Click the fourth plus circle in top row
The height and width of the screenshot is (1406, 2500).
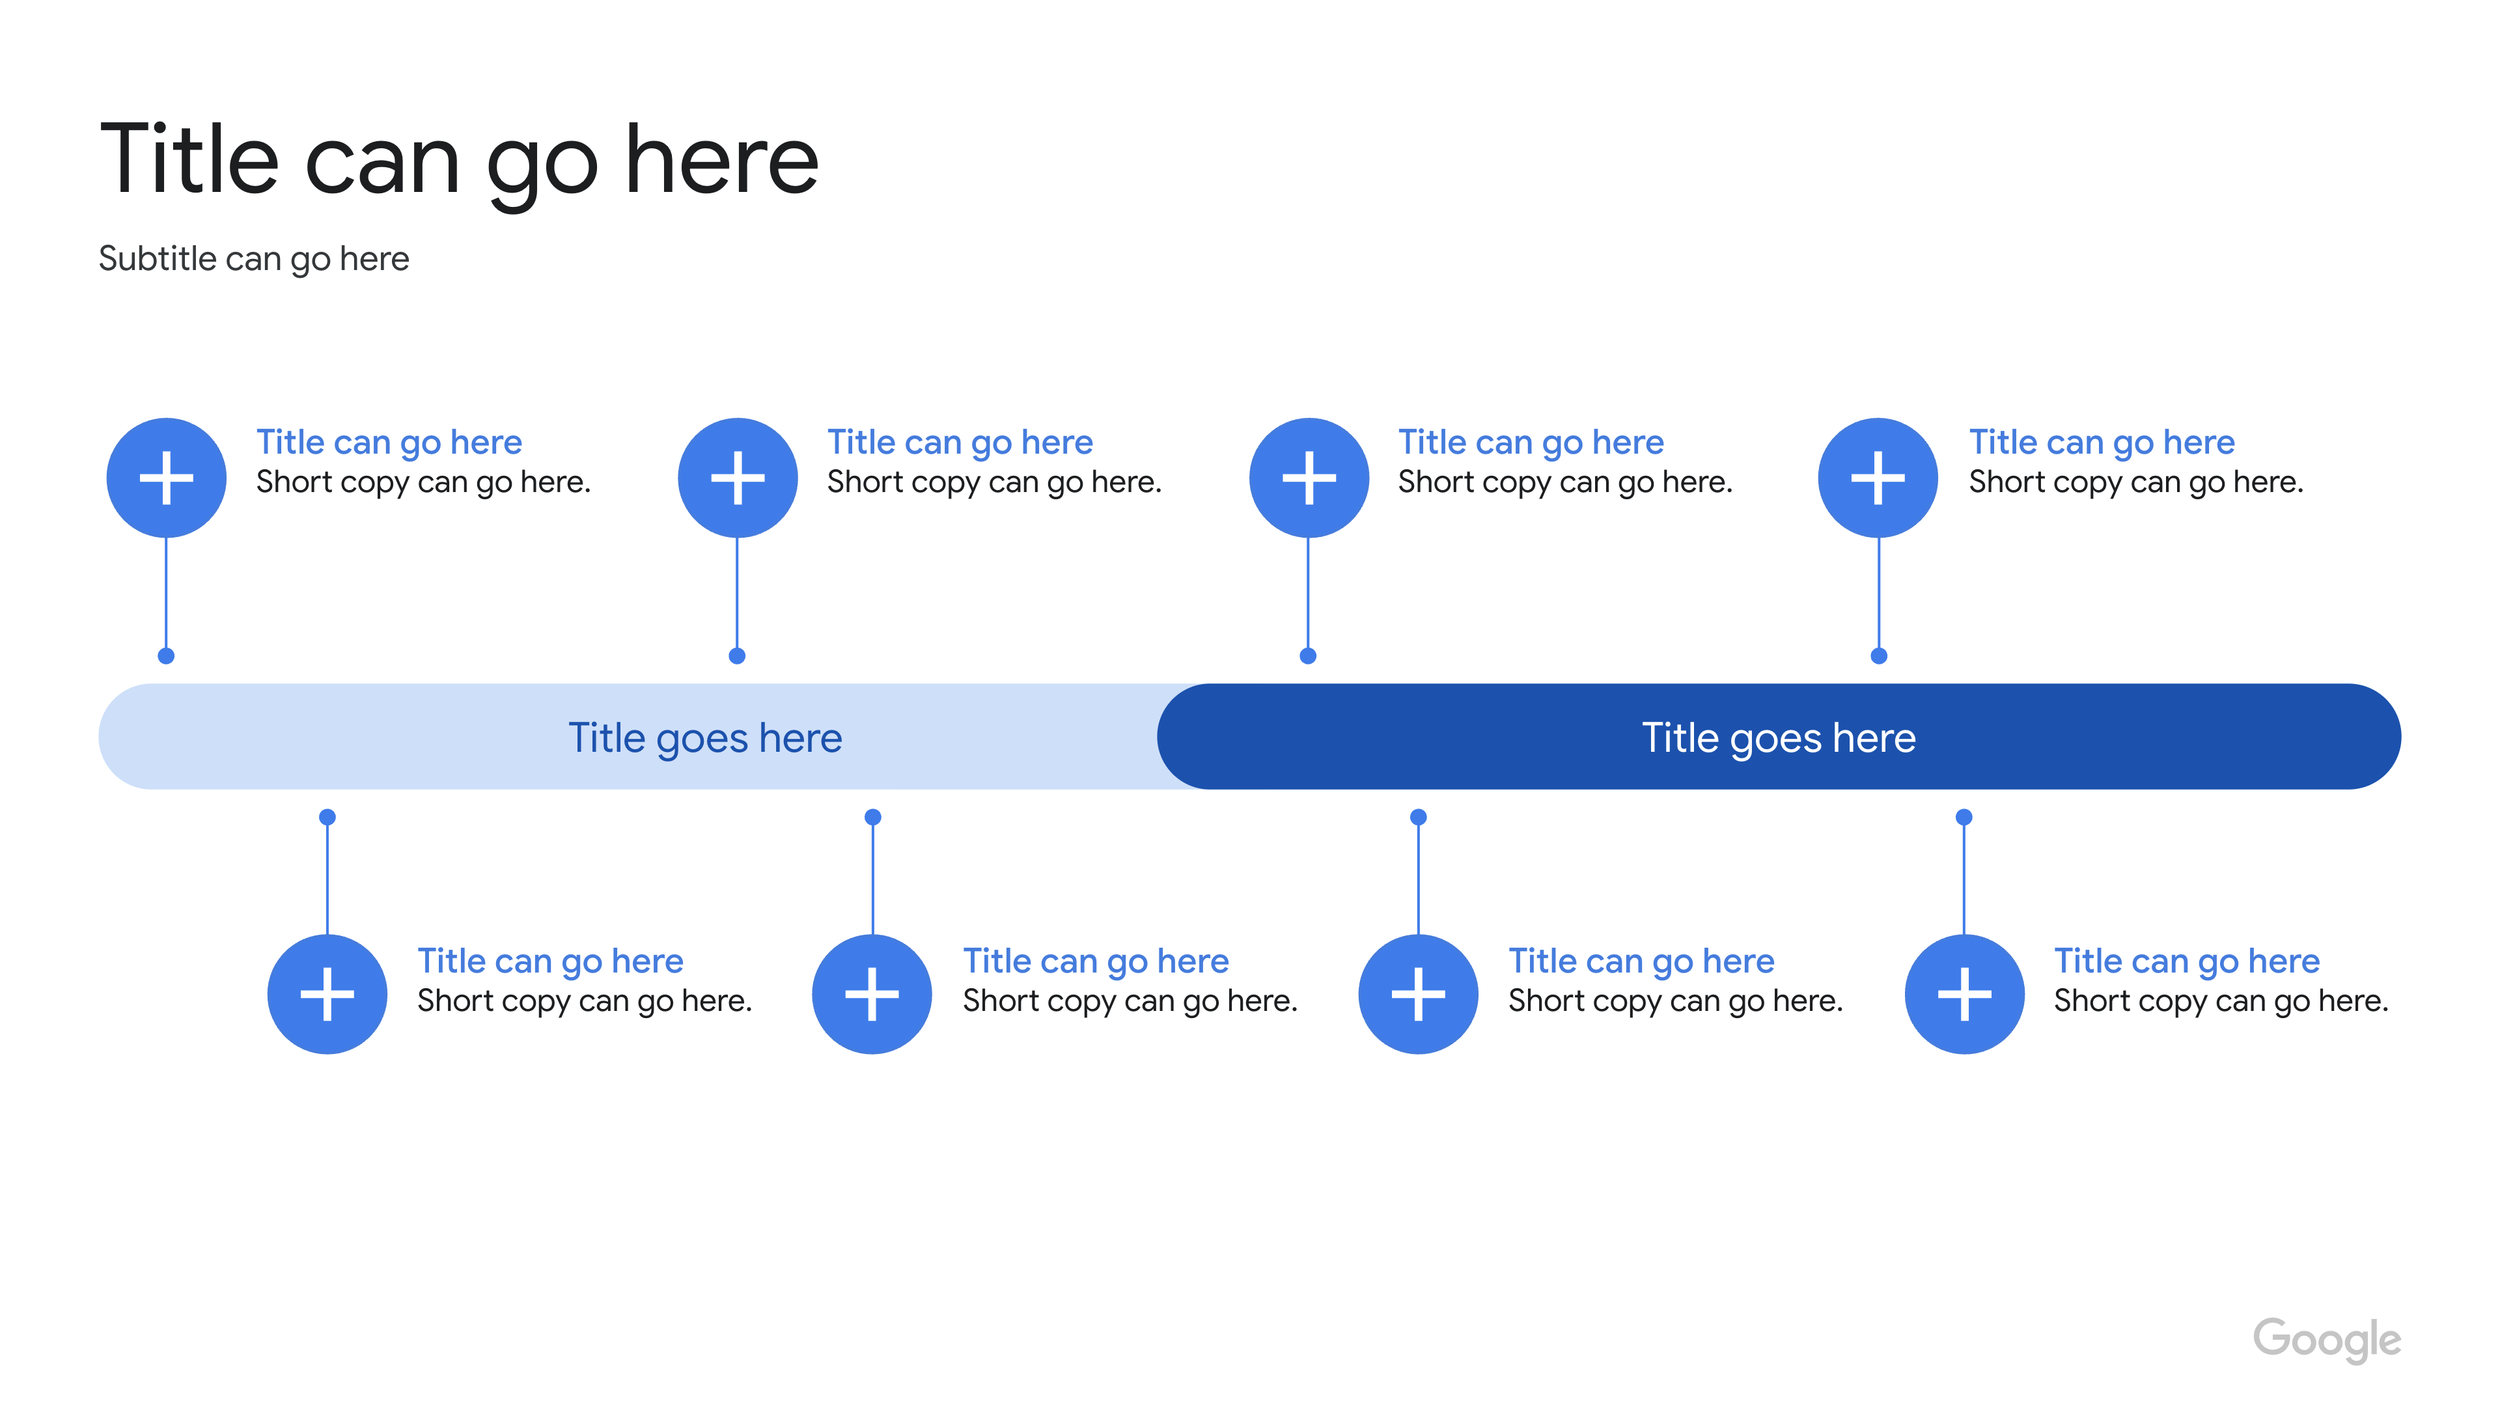coord(1878,478)
